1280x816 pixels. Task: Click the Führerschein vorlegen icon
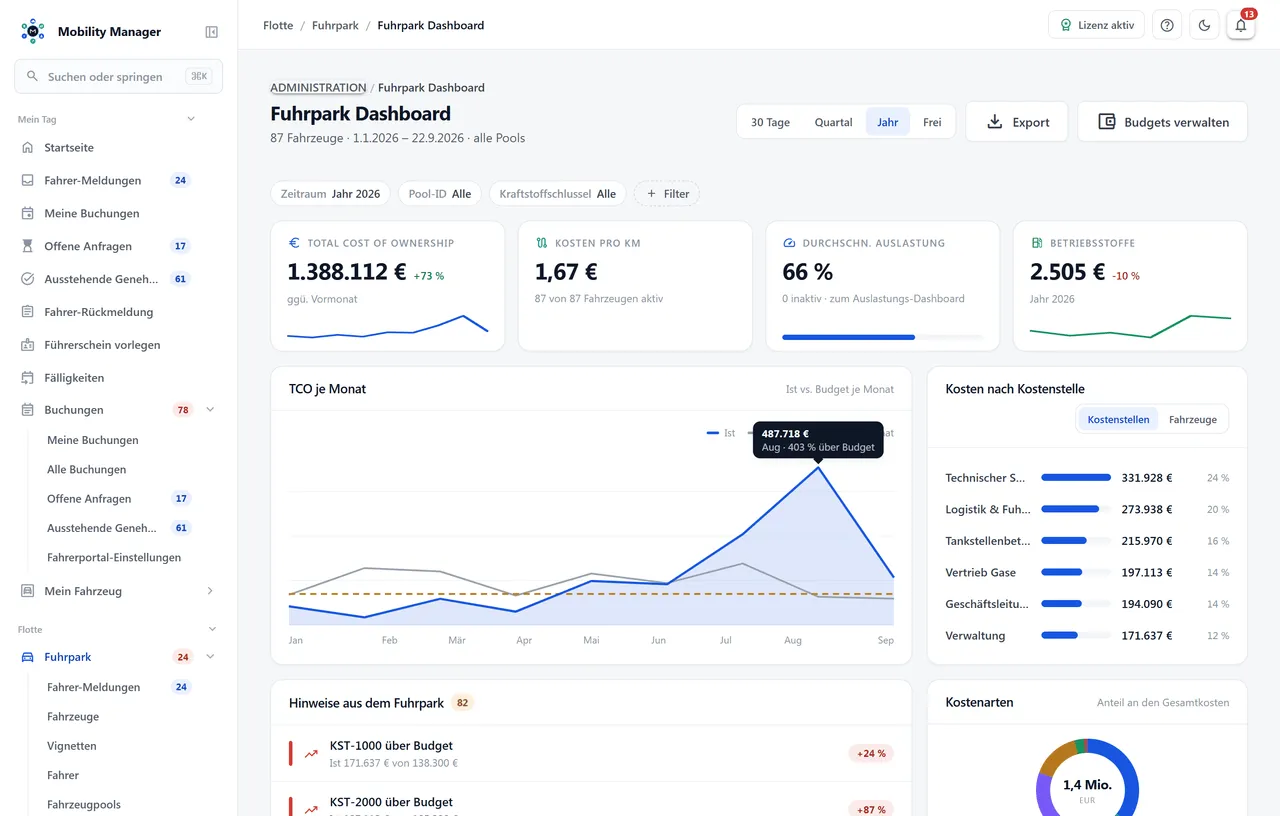28,345
